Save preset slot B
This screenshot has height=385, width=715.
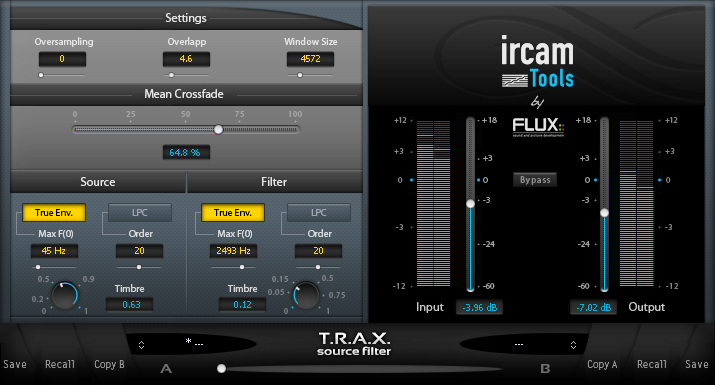[x=697, y=364]
